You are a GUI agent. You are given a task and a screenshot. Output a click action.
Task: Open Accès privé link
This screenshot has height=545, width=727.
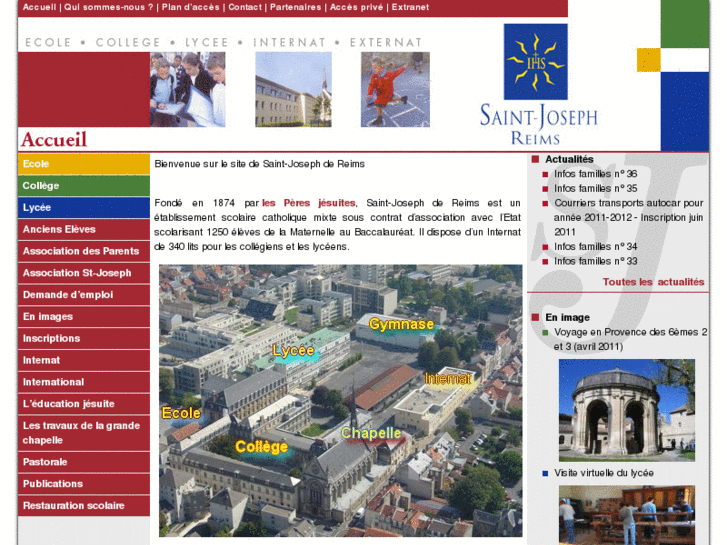[357, 7]
